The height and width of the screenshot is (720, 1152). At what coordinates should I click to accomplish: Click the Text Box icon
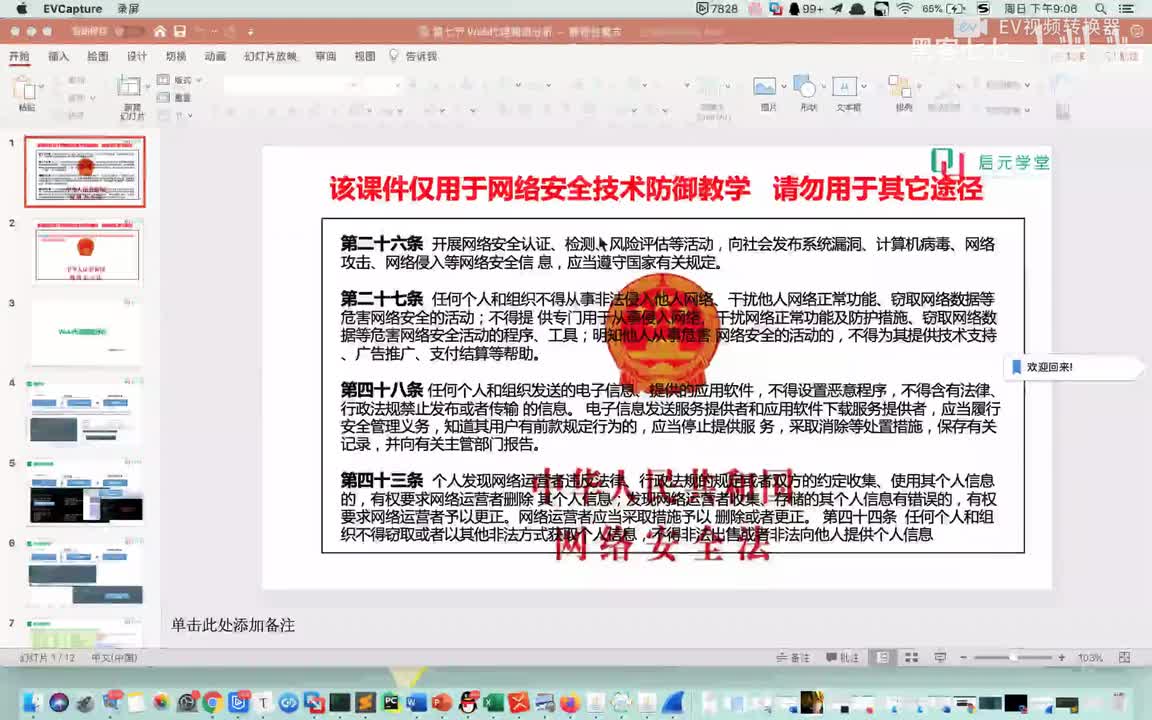click(x=844, y=87)
